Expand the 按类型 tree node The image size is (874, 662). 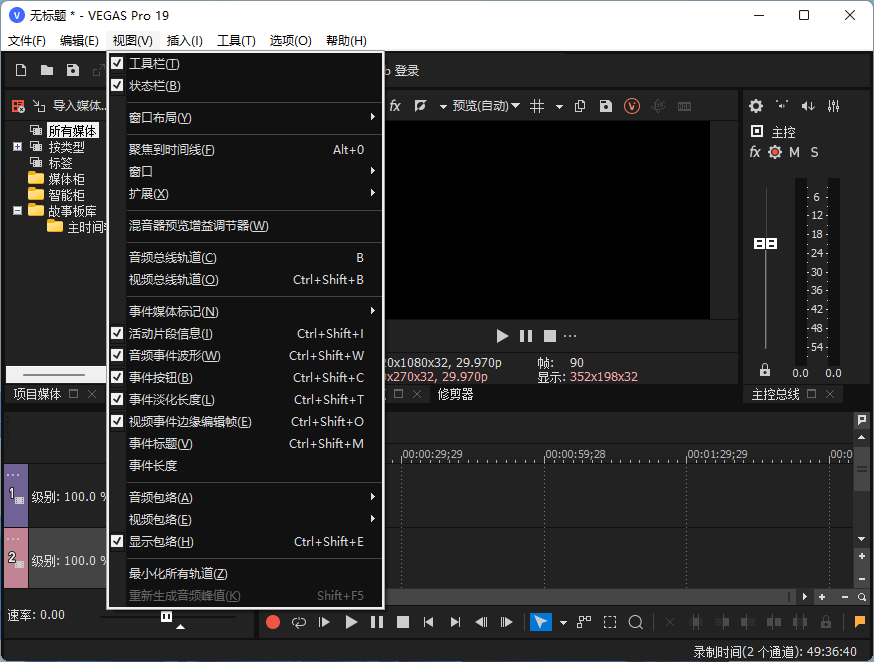click(17, 147)
